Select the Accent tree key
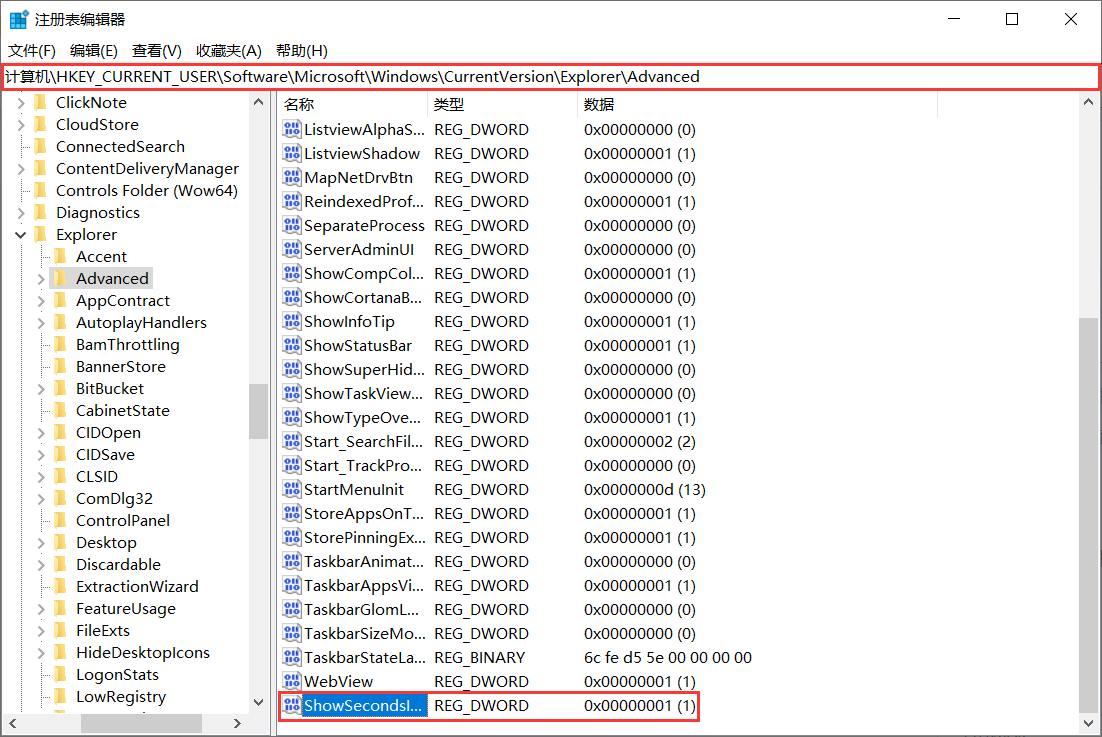The width and height of the screenshot is (1102, 737). click(x=101, y=256)
